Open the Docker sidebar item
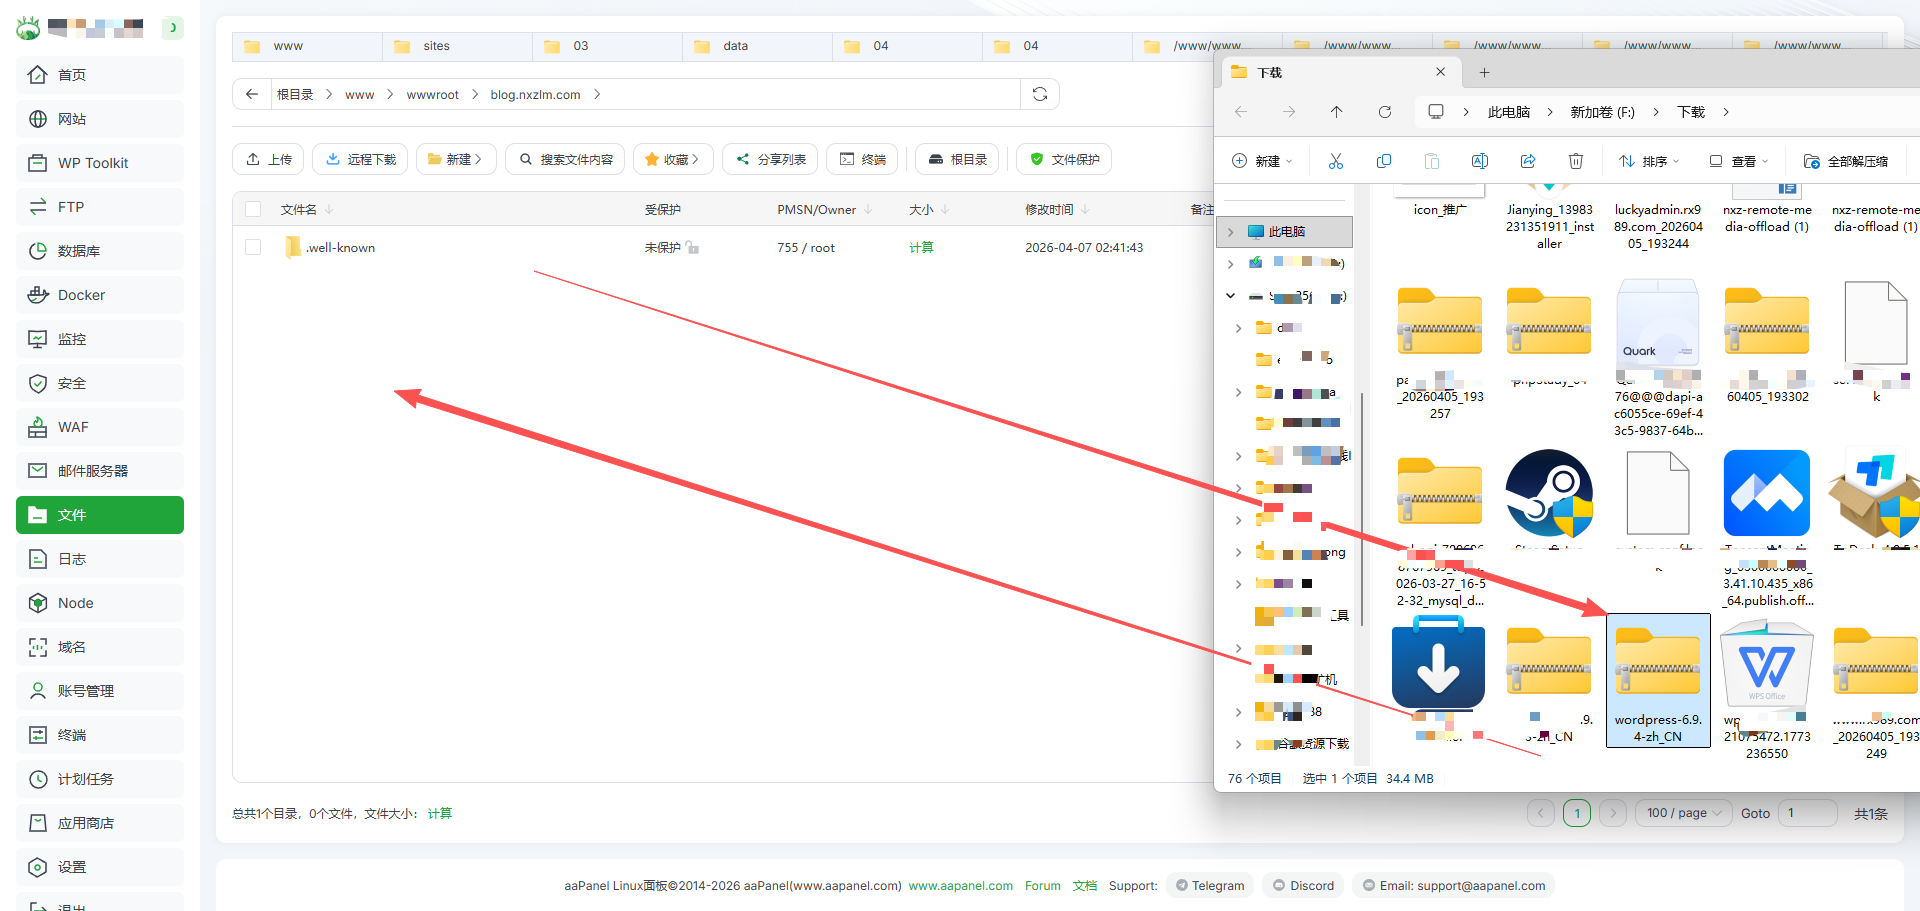This screenshot has height=911, width=1920. (81, 295)
